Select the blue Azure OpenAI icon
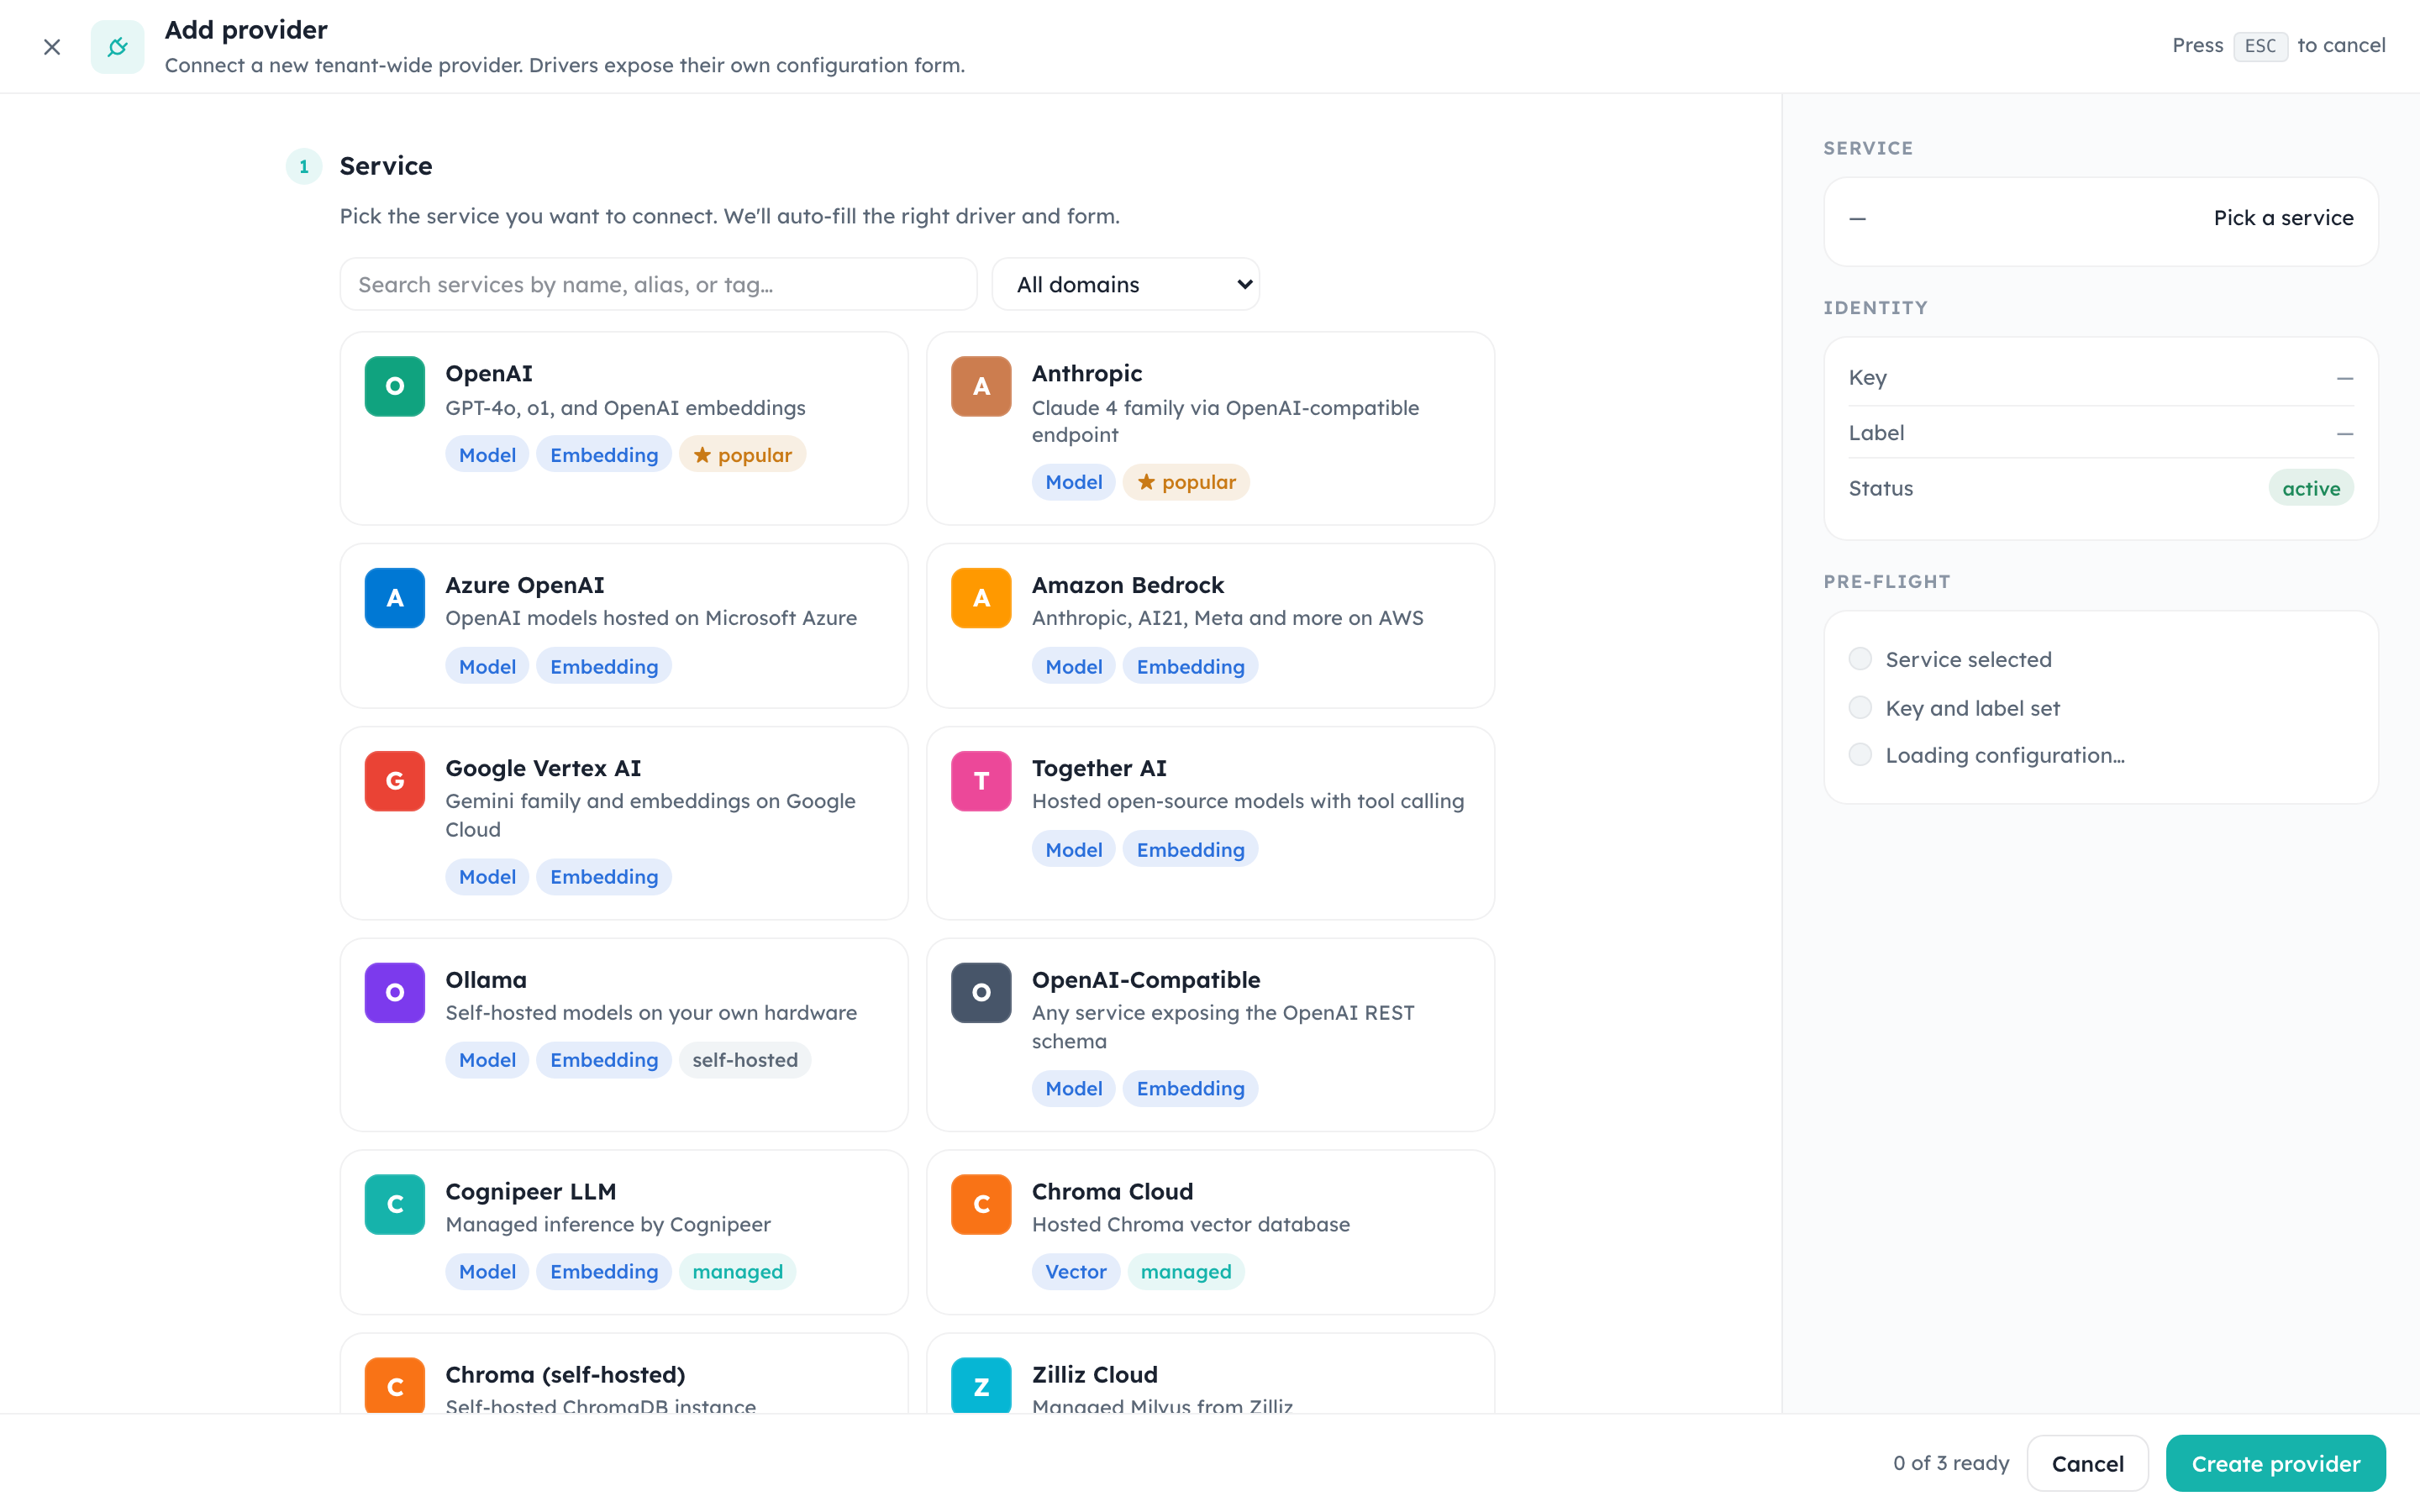Screen dimensions: 2420x1512 395,598
